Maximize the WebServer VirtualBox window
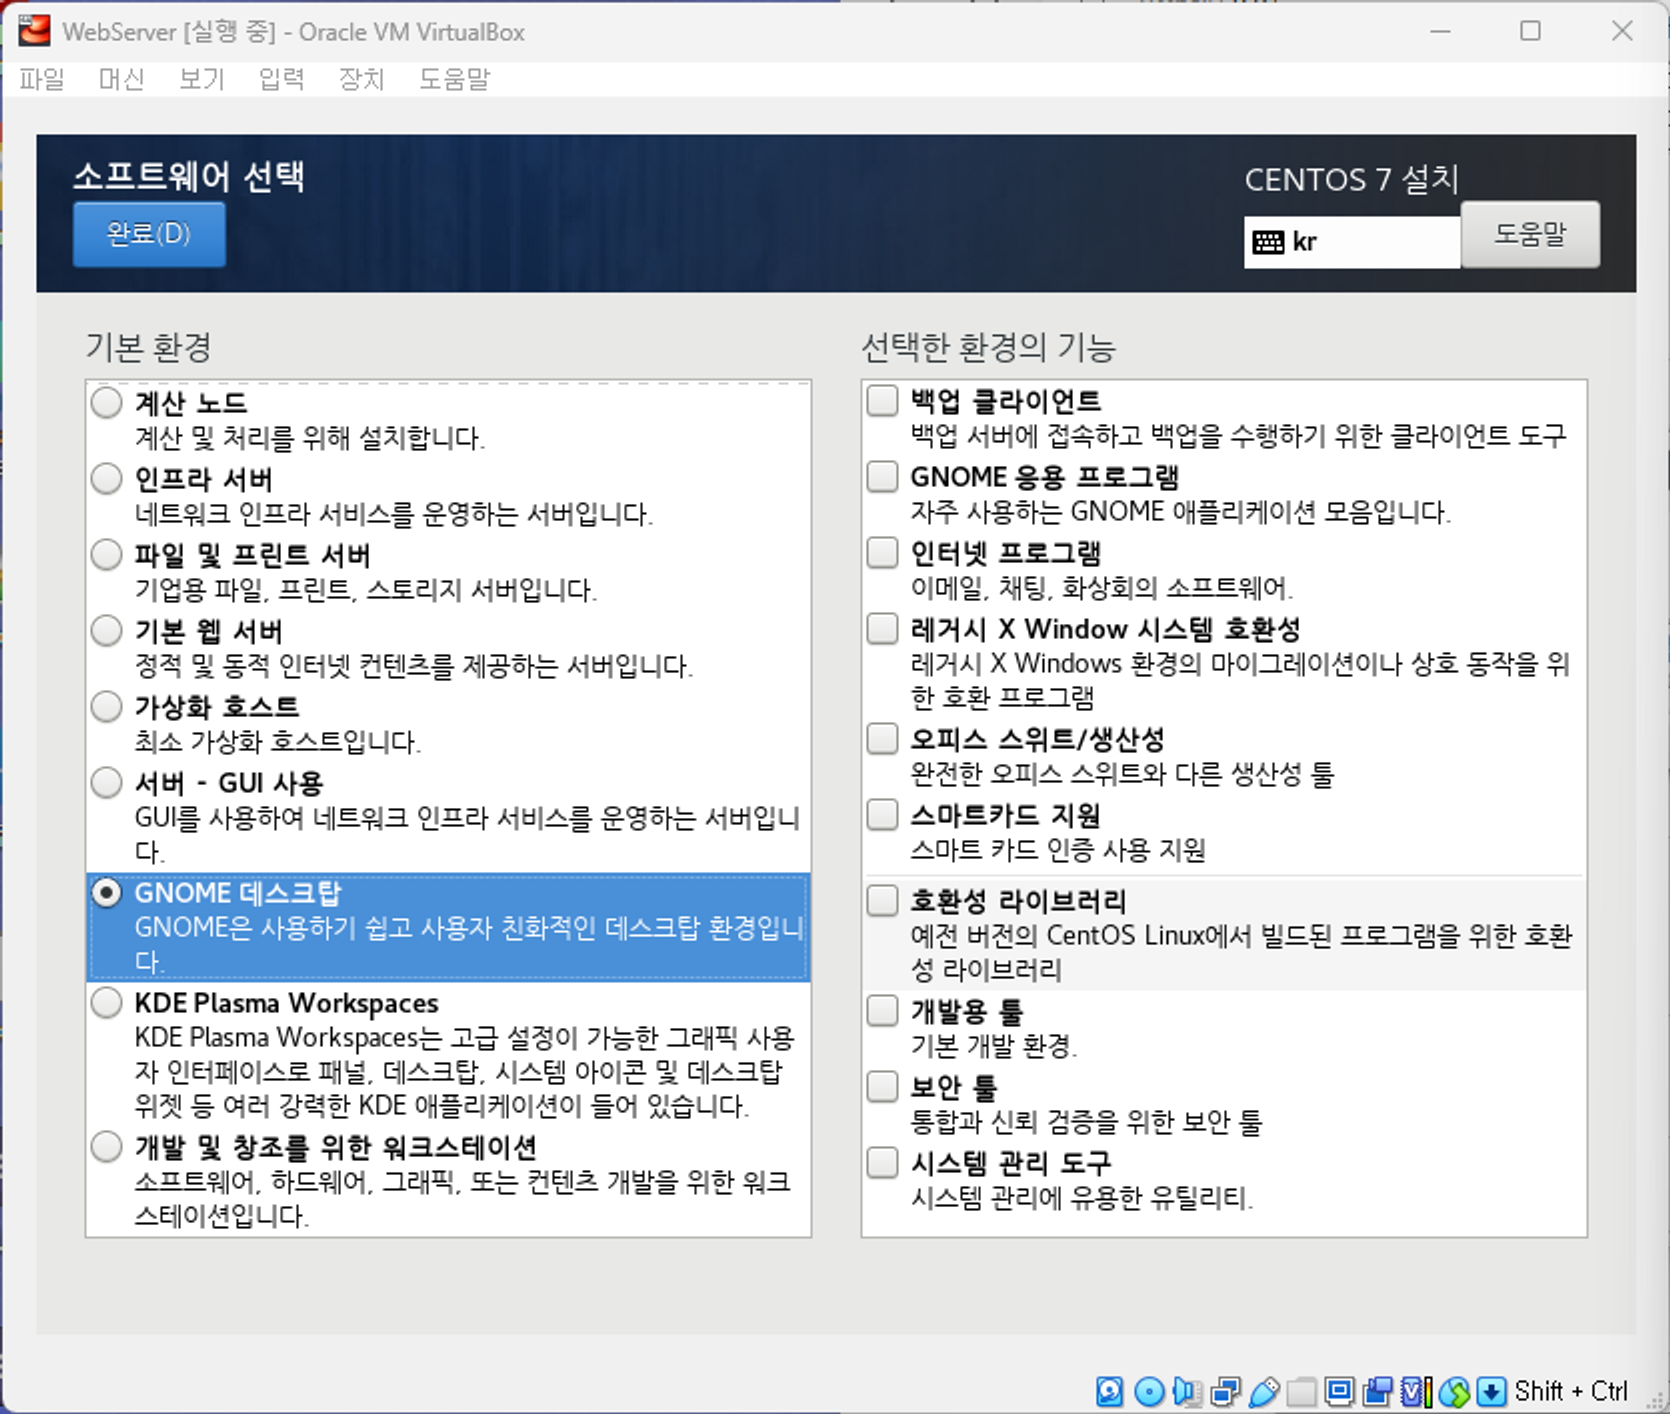This screenshot has width=1670, height=1414. pos(1530,31)
